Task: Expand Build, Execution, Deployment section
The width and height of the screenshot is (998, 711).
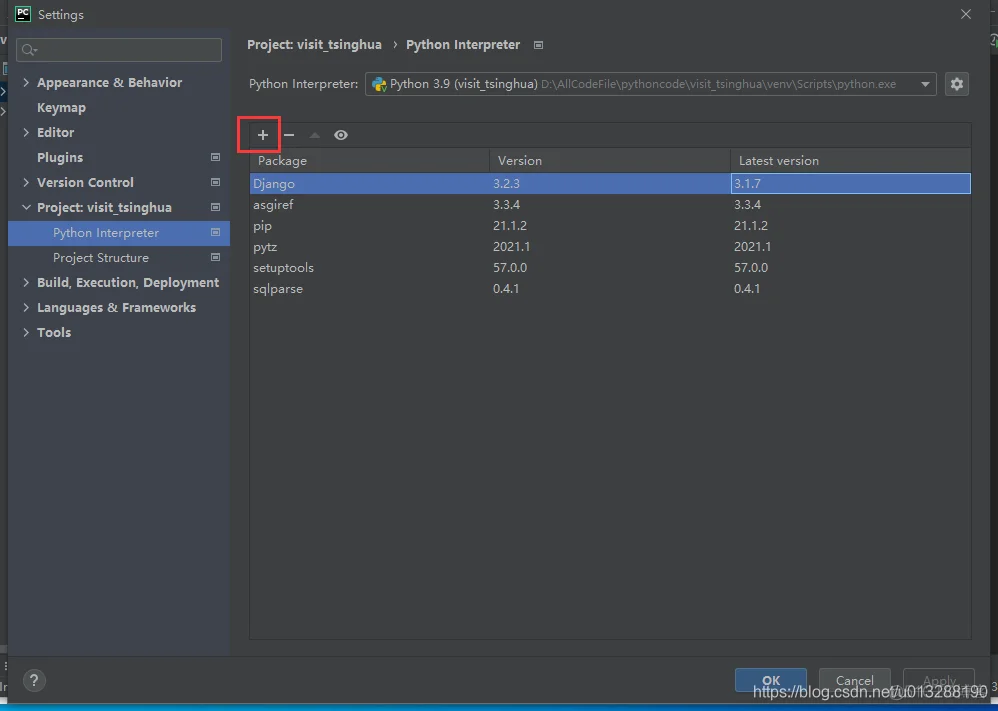Action: coord(26,283)
